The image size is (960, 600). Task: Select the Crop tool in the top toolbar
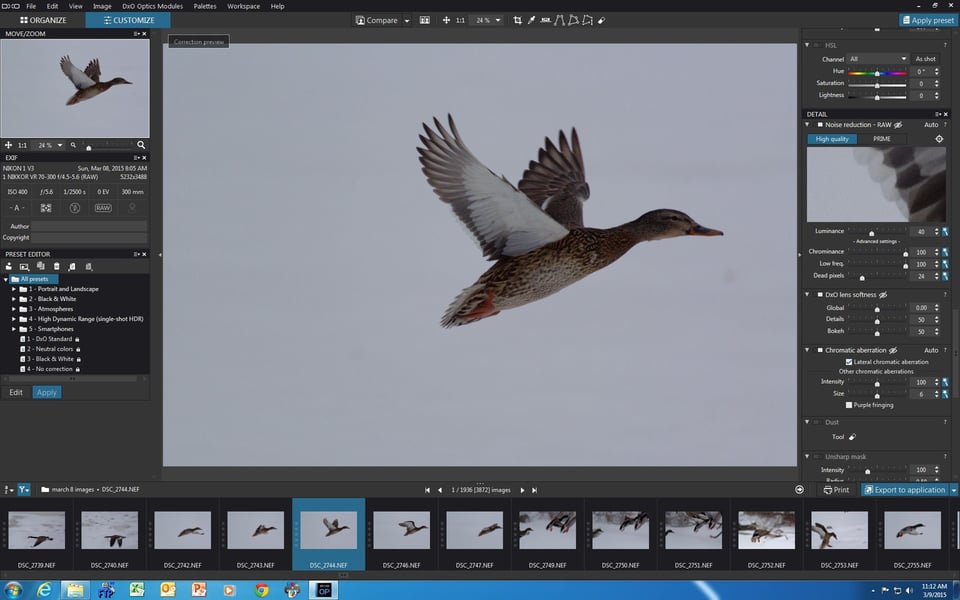click(x=517, y=20)
